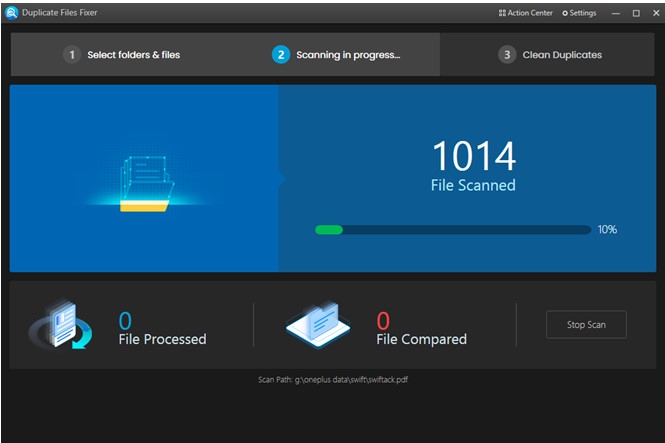The height and width of the screenshot is (443, 665).
Task: Click the blue step 2 number circle
Action: [281, 55]
